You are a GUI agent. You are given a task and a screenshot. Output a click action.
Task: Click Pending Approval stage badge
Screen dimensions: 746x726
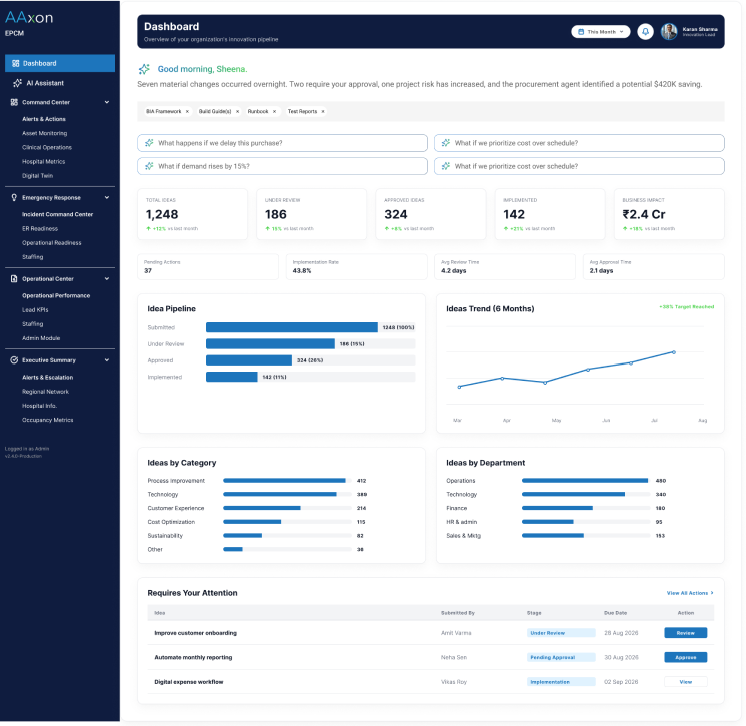tap(561, 657)
